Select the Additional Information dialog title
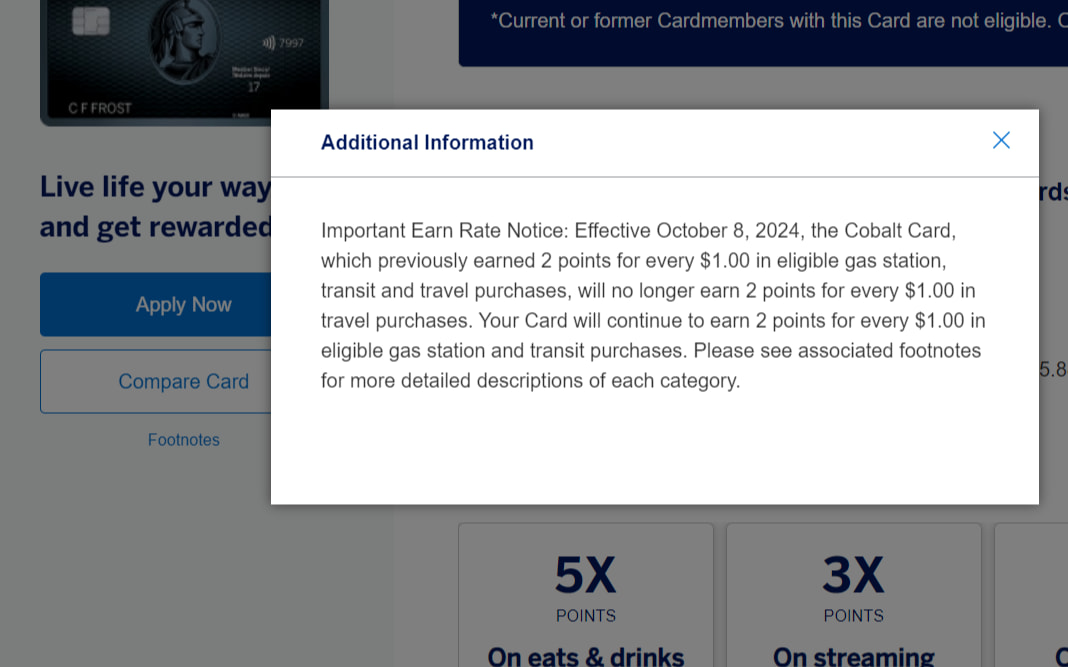The image size is (1068, 667). click(x=427, y=142)
